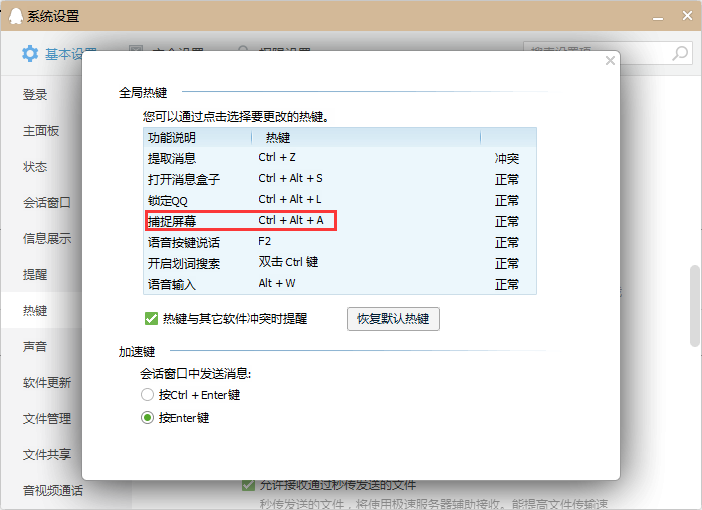
Task: Close the hotkey dialog with the X
Action: coord(610,61)
